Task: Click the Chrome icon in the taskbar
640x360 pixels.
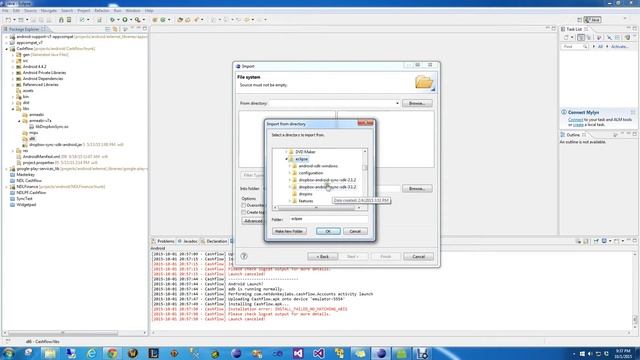Action: 112,353
